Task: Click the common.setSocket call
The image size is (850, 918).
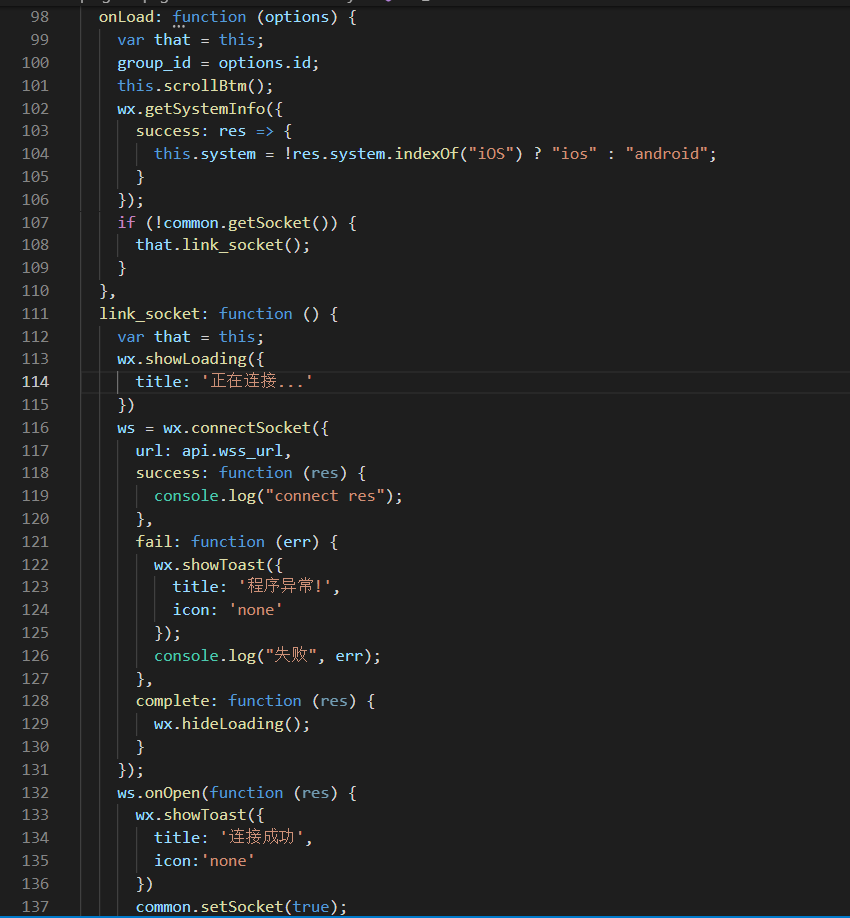Action: click(x=209, y=907)
